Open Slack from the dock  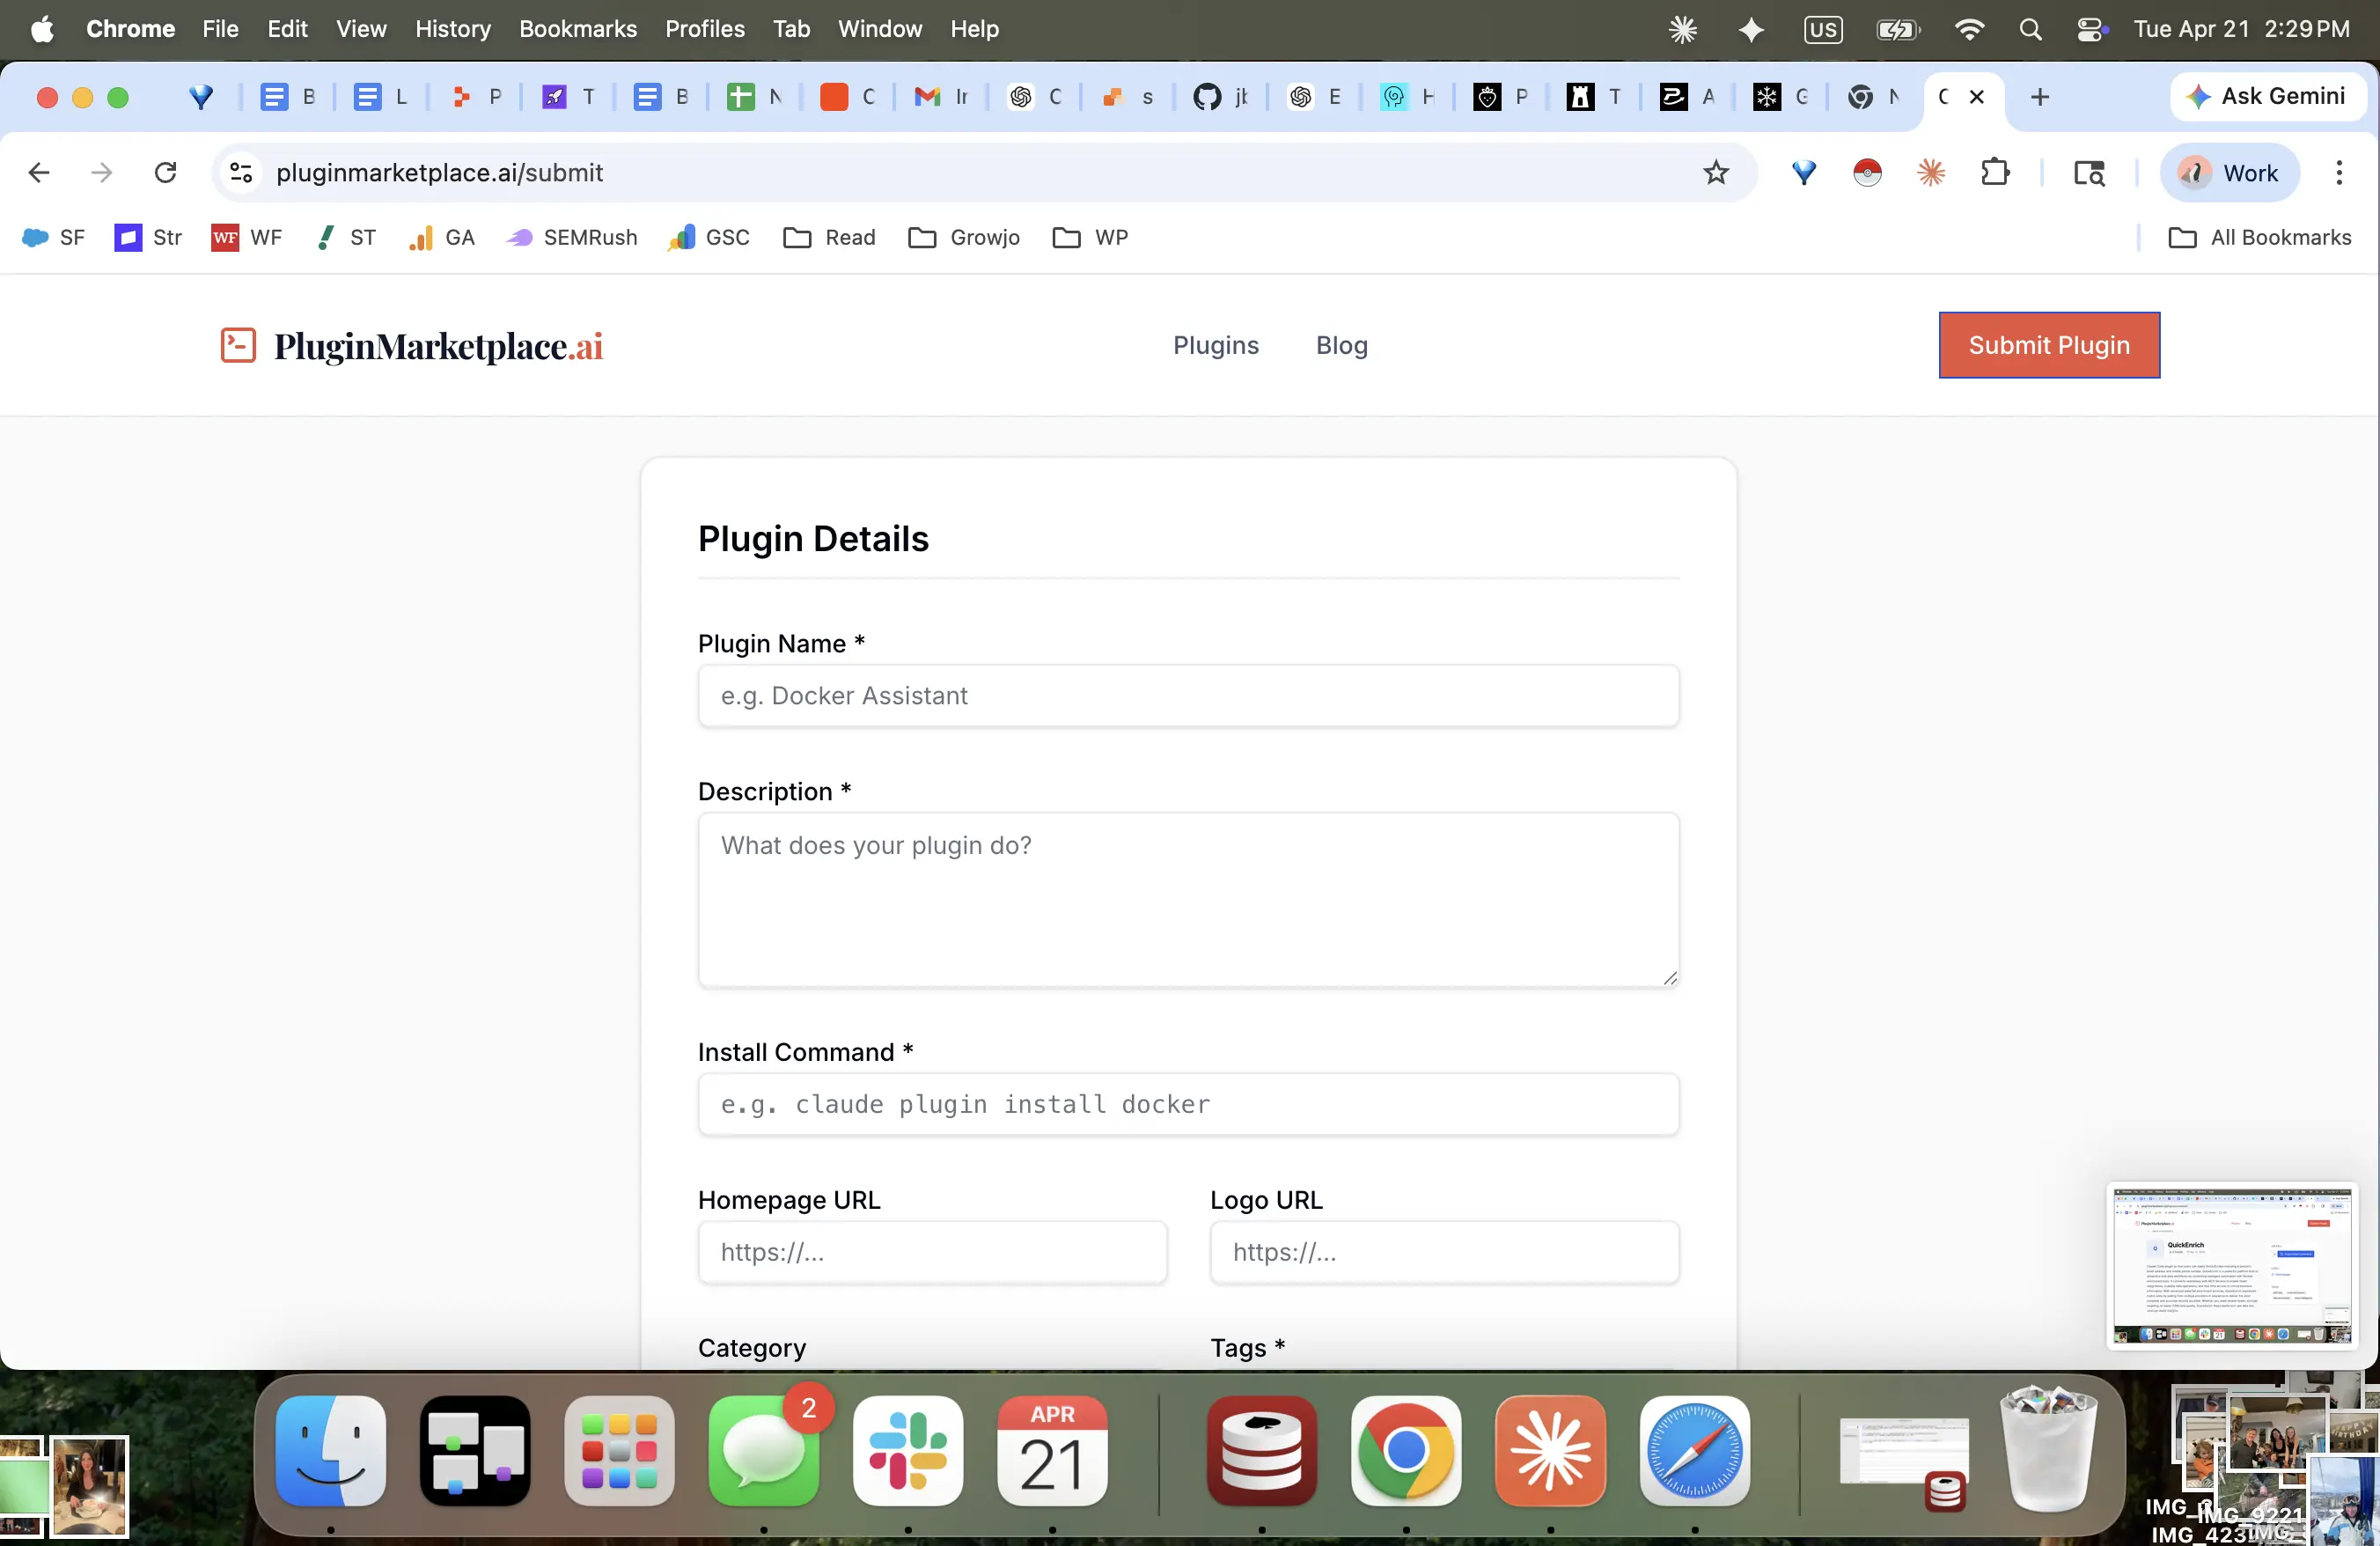click(x=907, y=1450)
